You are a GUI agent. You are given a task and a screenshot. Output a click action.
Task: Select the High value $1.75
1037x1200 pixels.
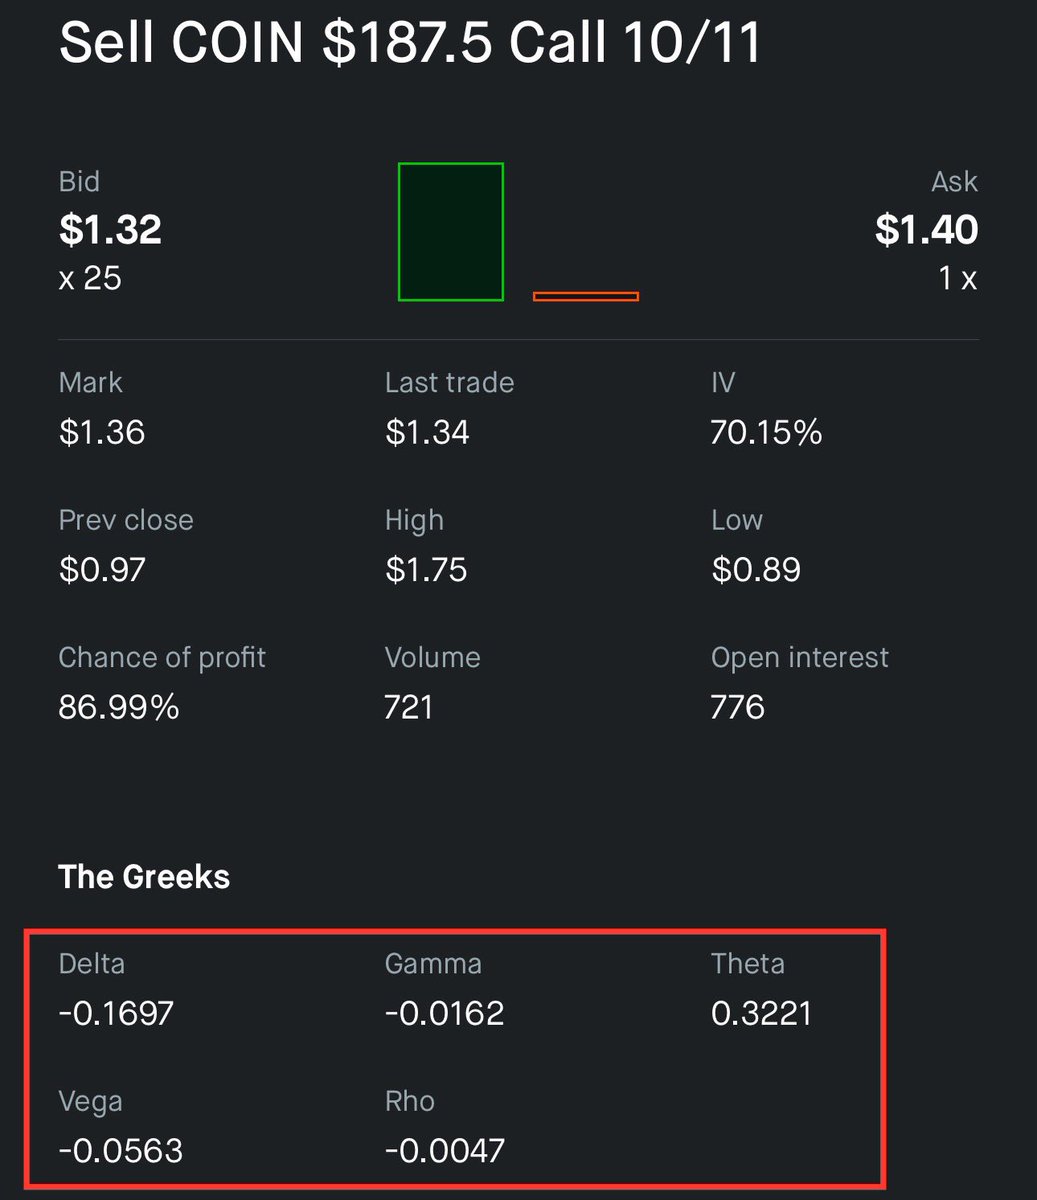click(x=426, y=569)
